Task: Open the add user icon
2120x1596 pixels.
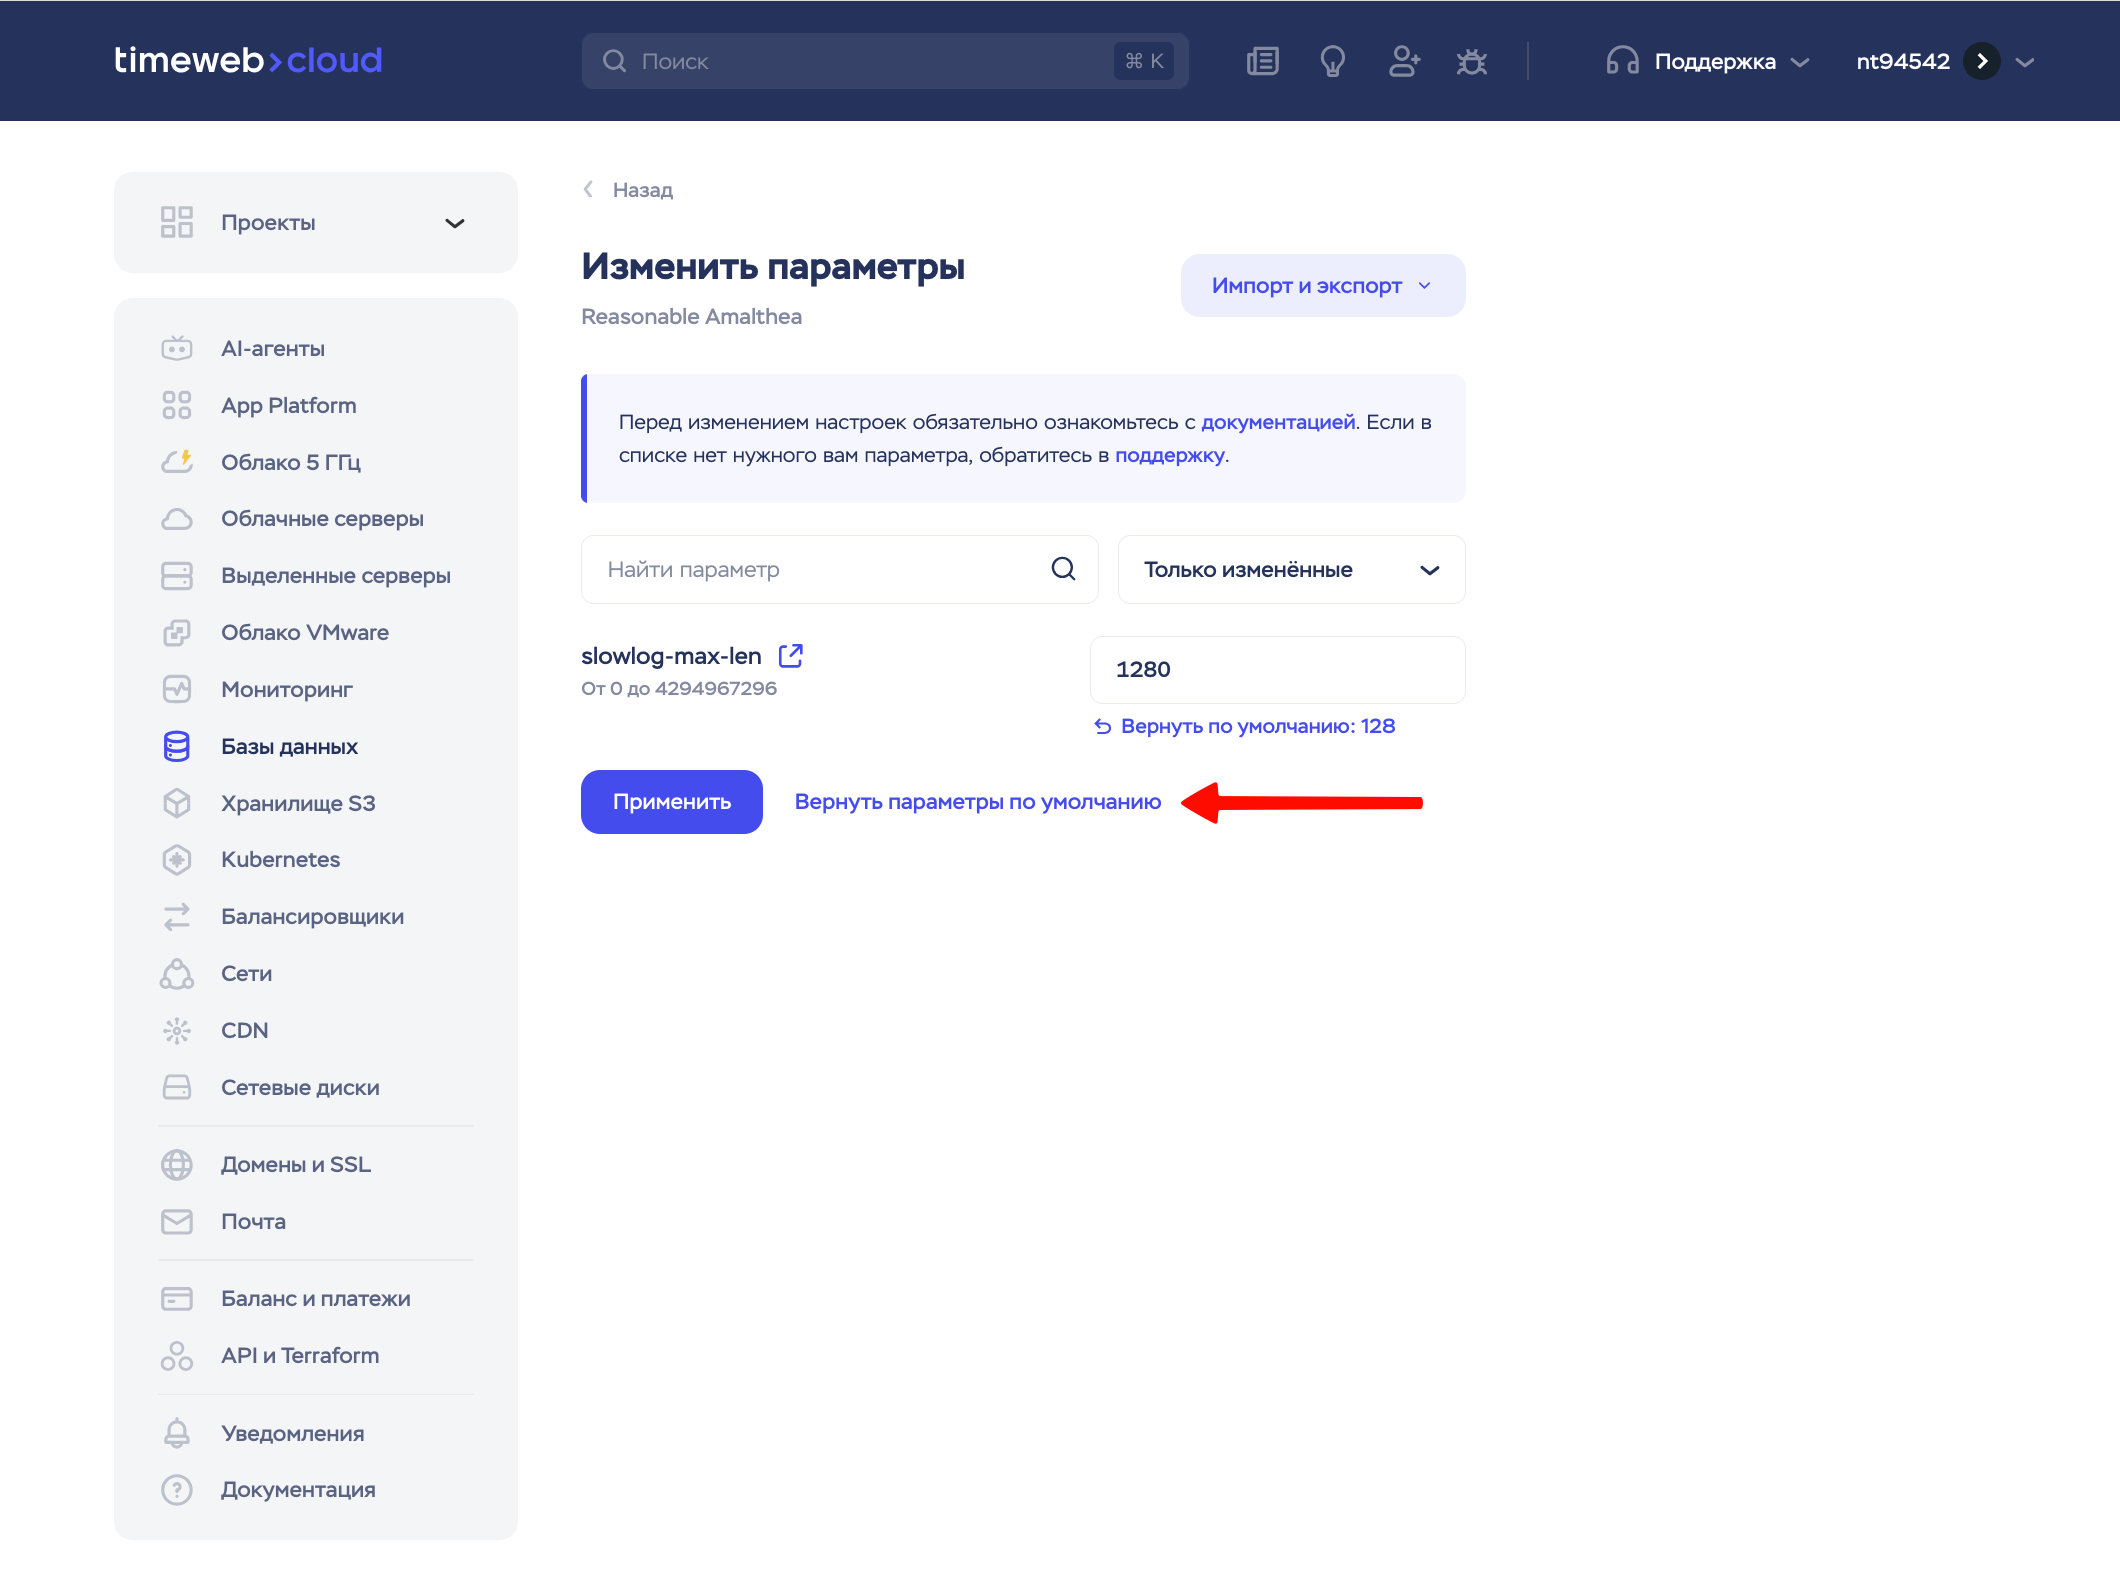Action: 1404,62
